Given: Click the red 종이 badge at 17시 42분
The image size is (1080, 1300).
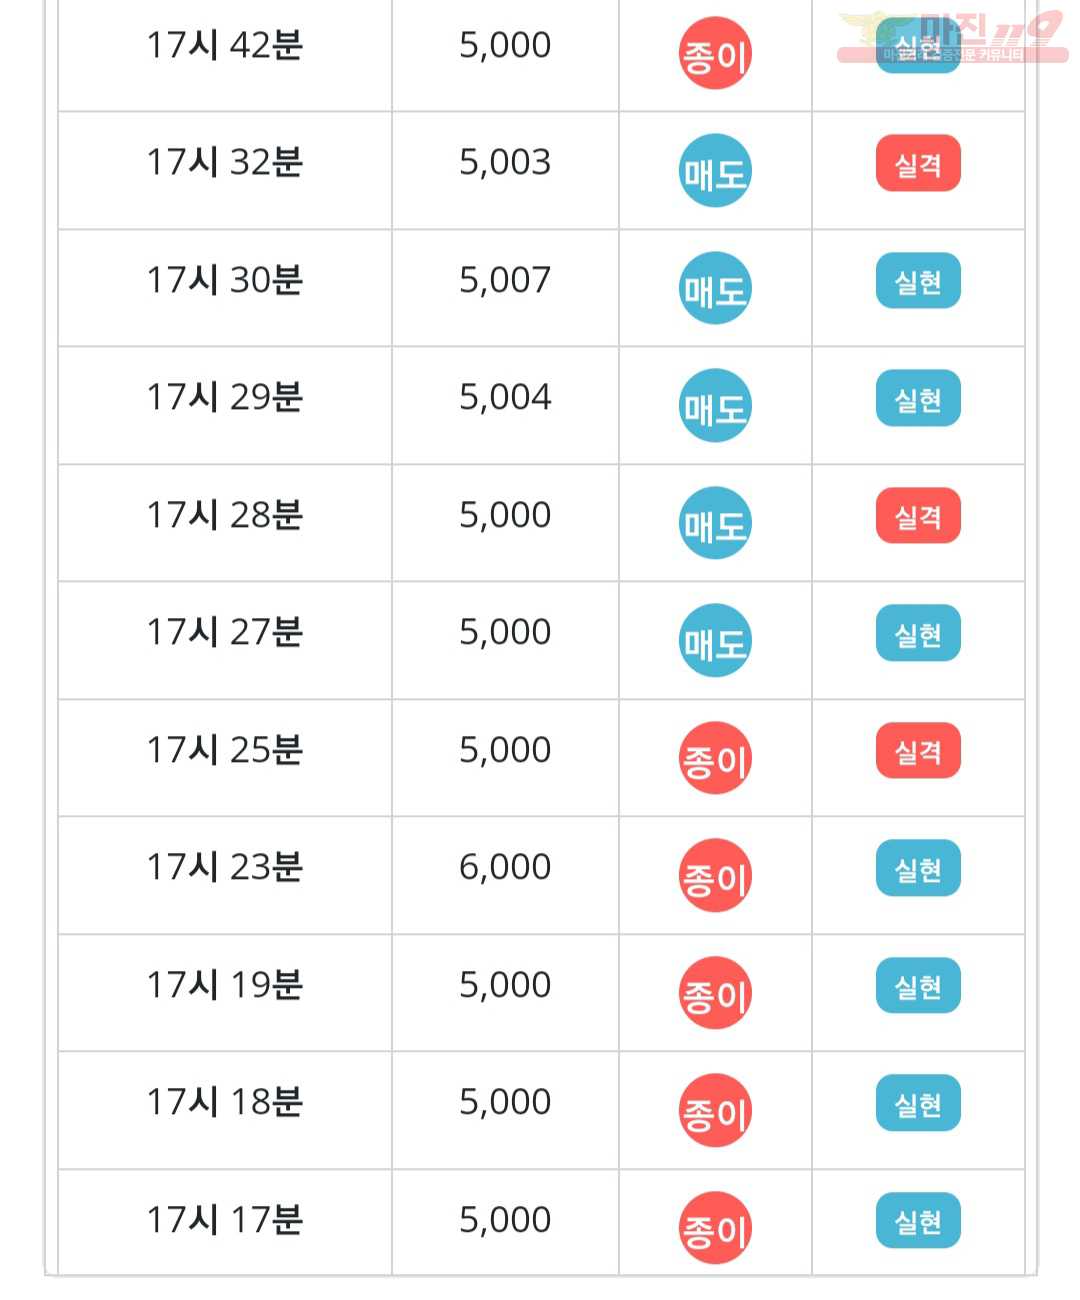Looking at the screenshot, I should [715, 53].
